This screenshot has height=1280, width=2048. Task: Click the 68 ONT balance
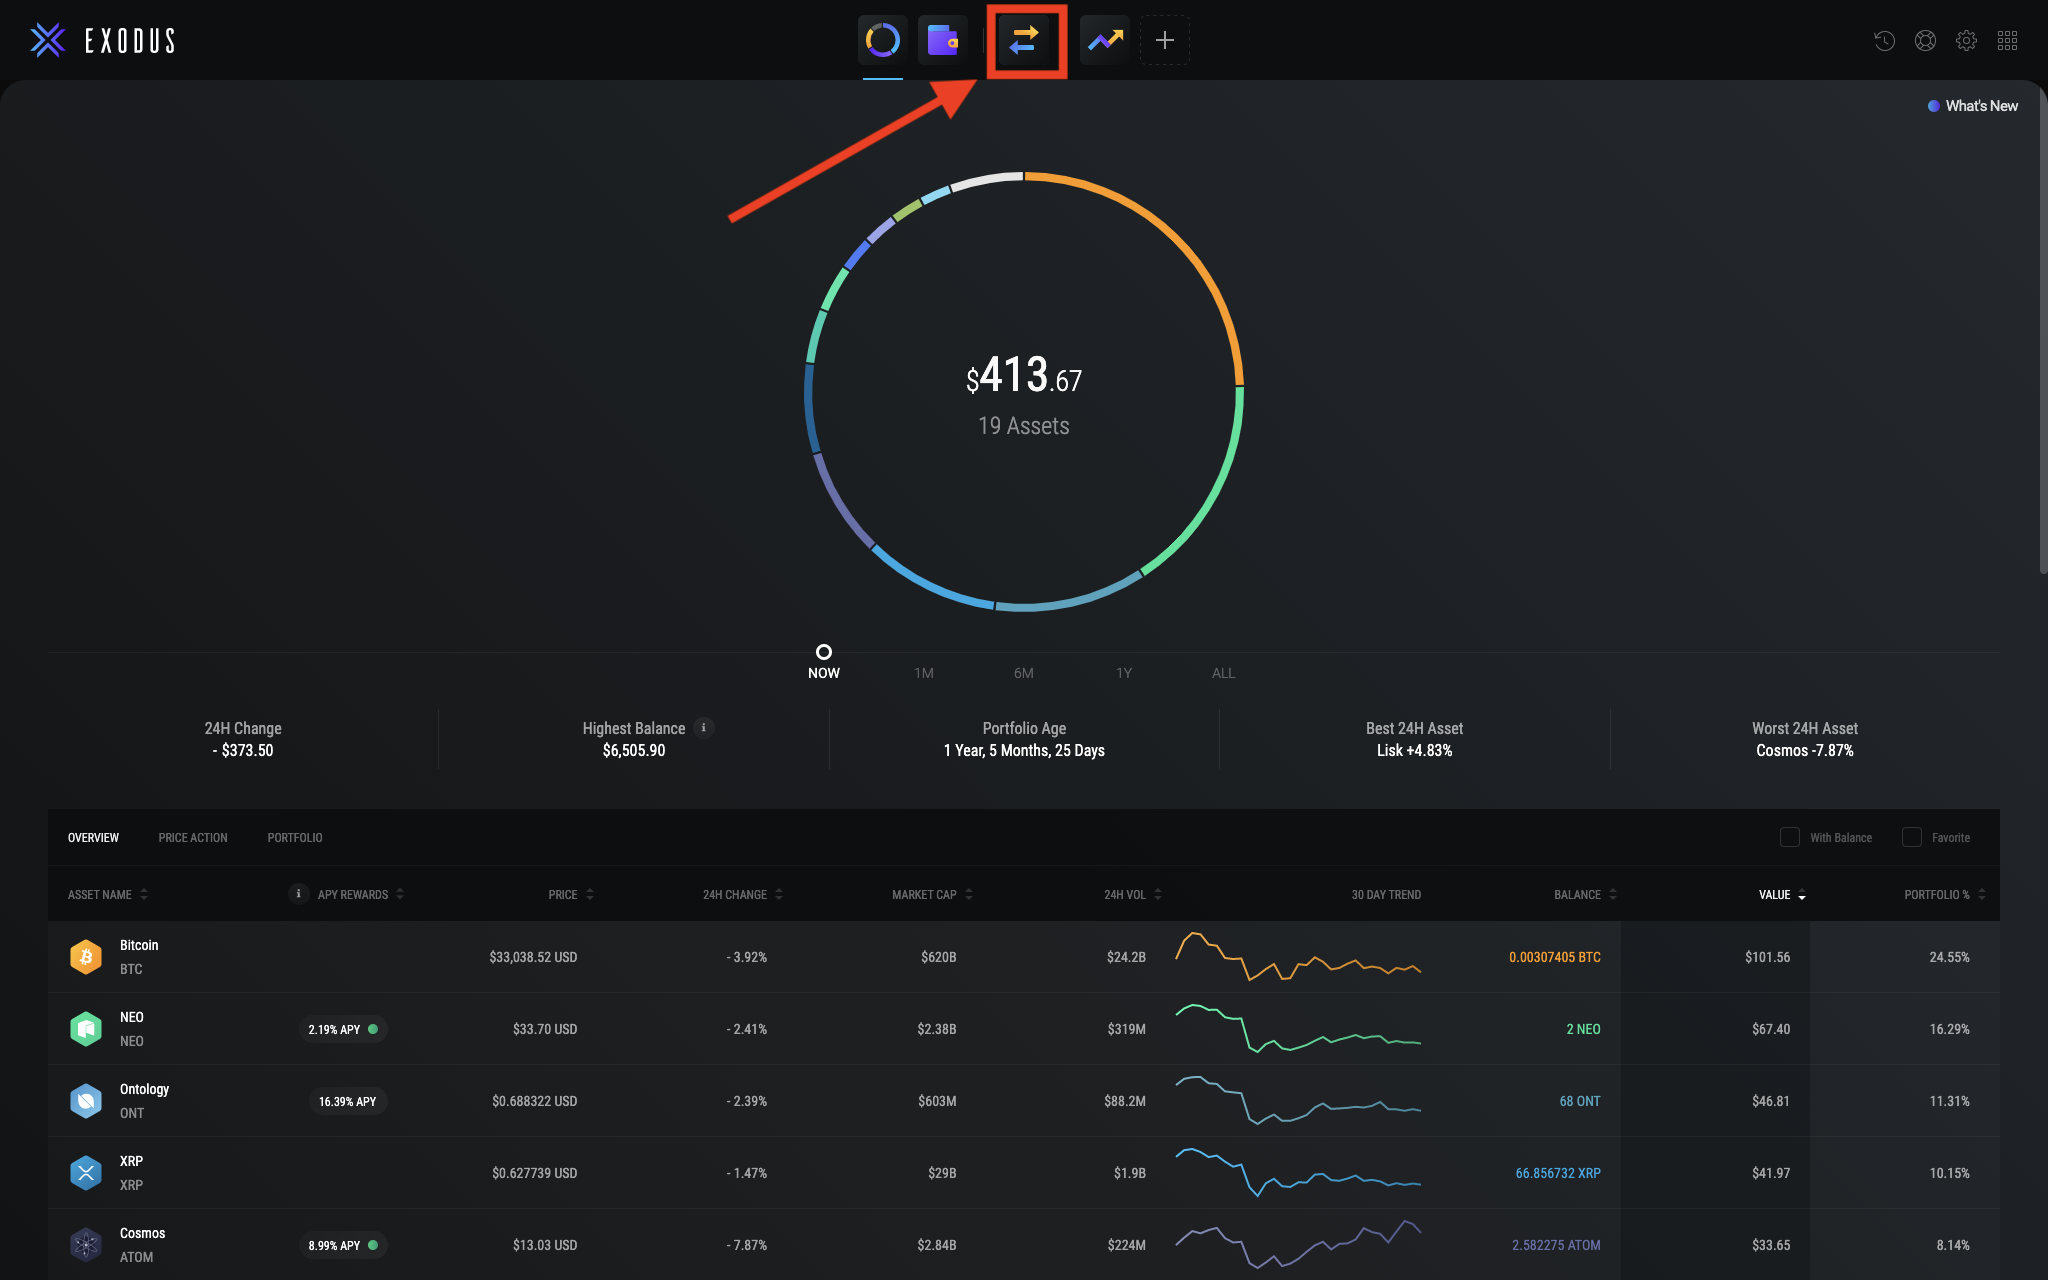pos(1580,1101)
